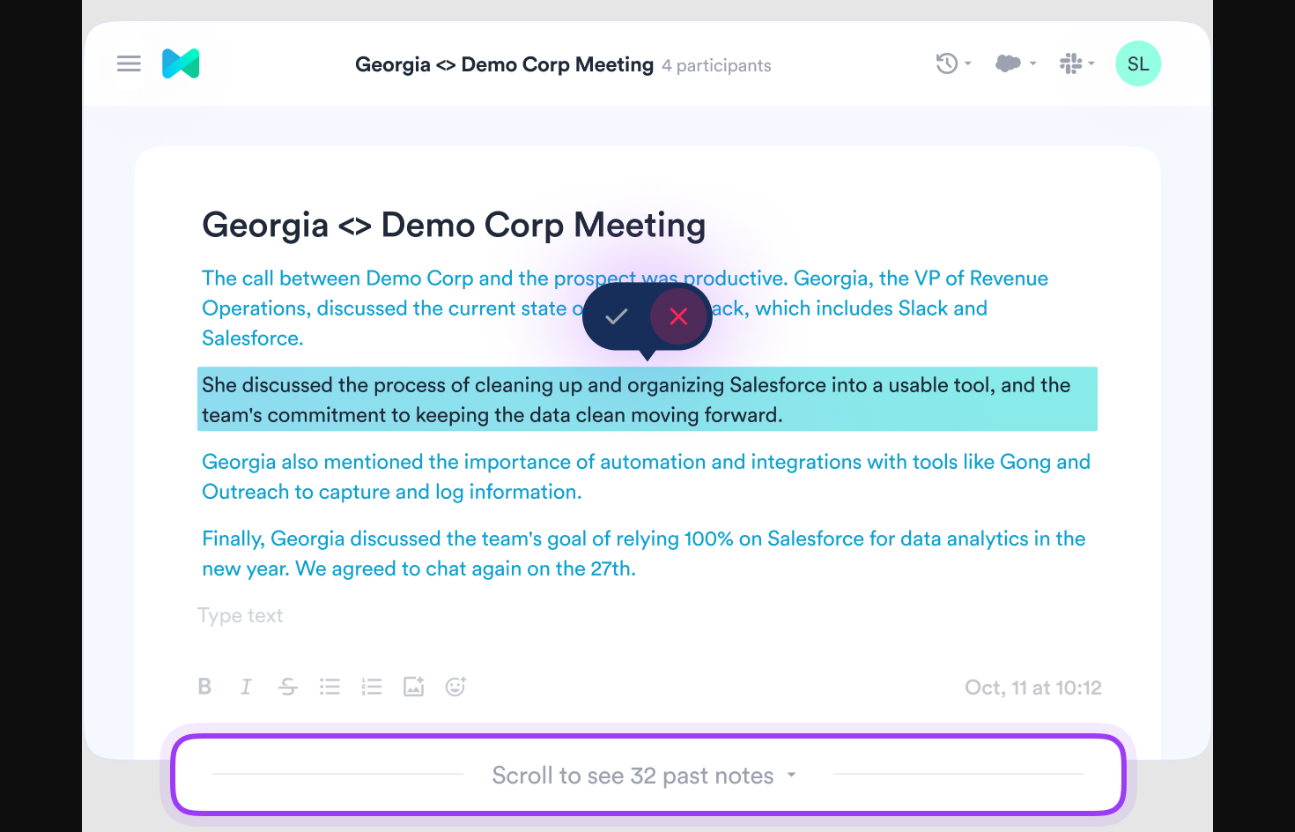Expand "Scroll to see 32 past notes"

tap(645, 776)
